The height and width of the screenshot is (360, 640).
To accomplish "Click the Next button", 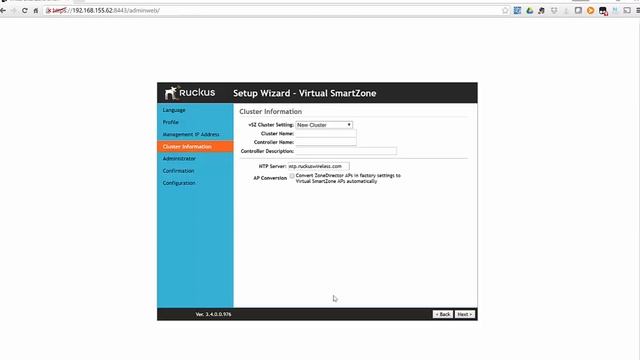I will 465,314.
